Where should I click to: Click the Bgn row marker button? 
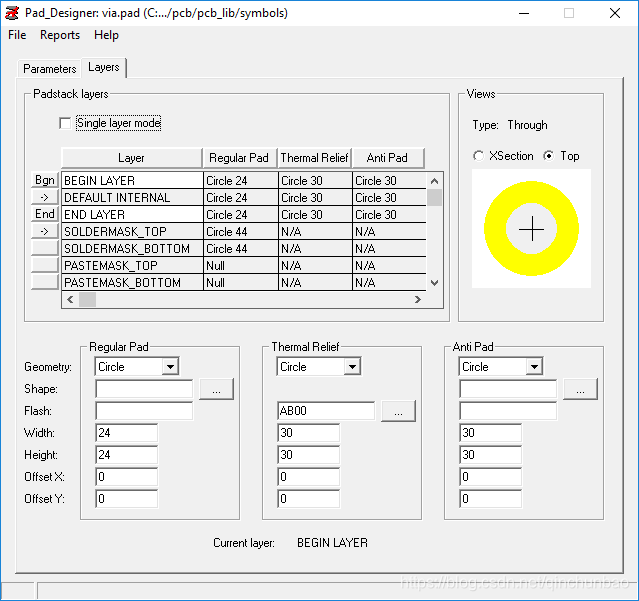pos(45,180)
